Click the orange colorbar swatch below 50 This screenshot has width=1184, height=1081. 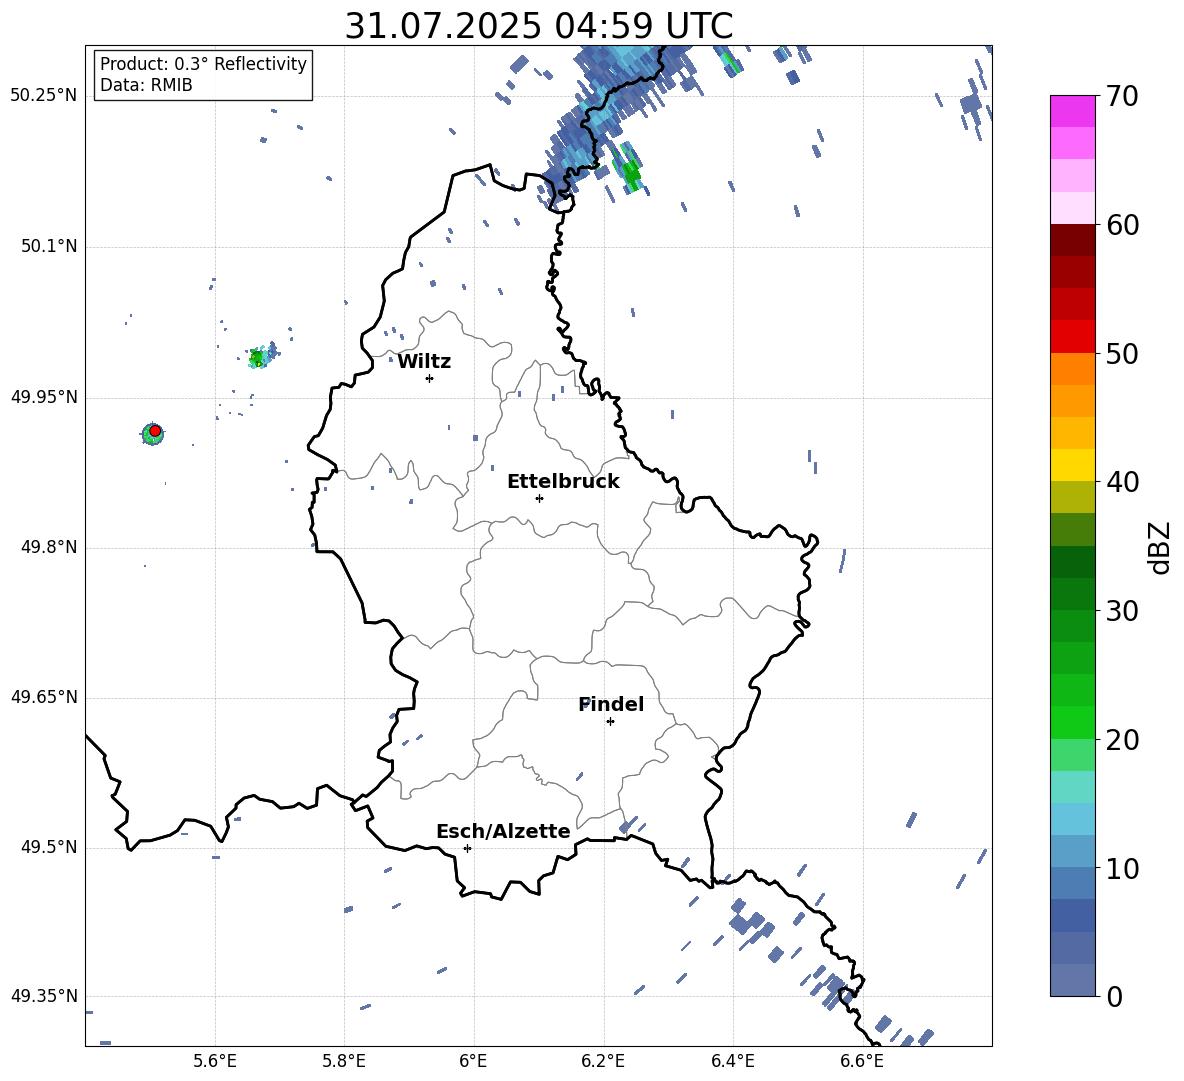(1072, 368)
